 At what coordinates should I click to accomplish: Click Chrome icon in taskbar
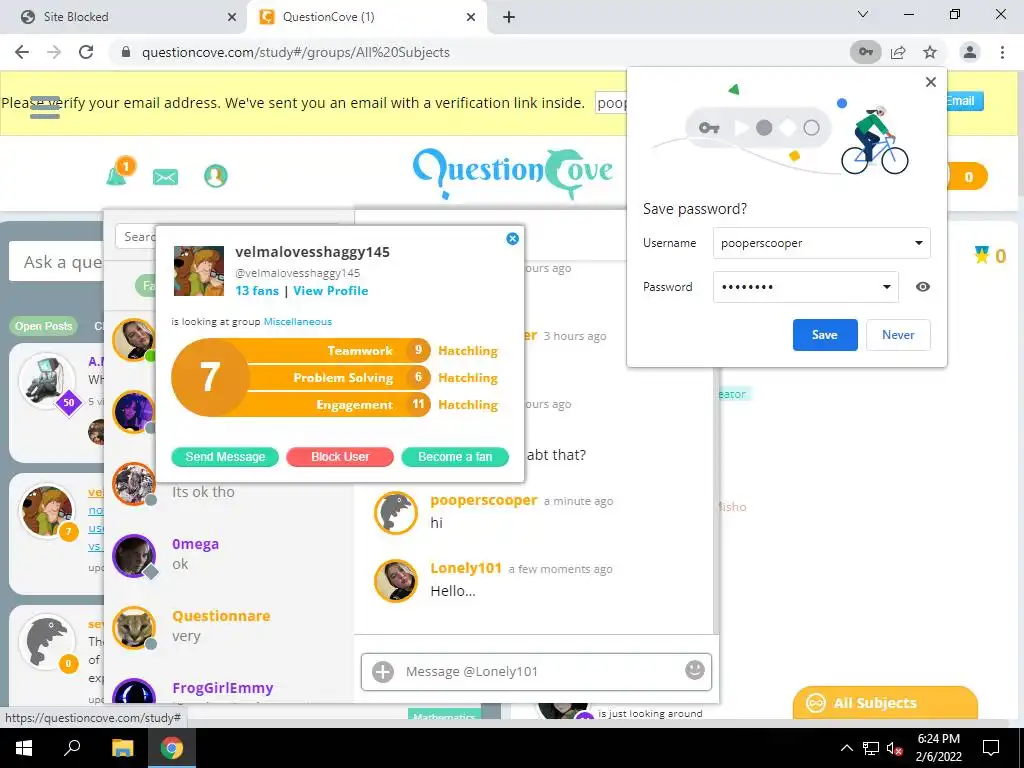172,748
